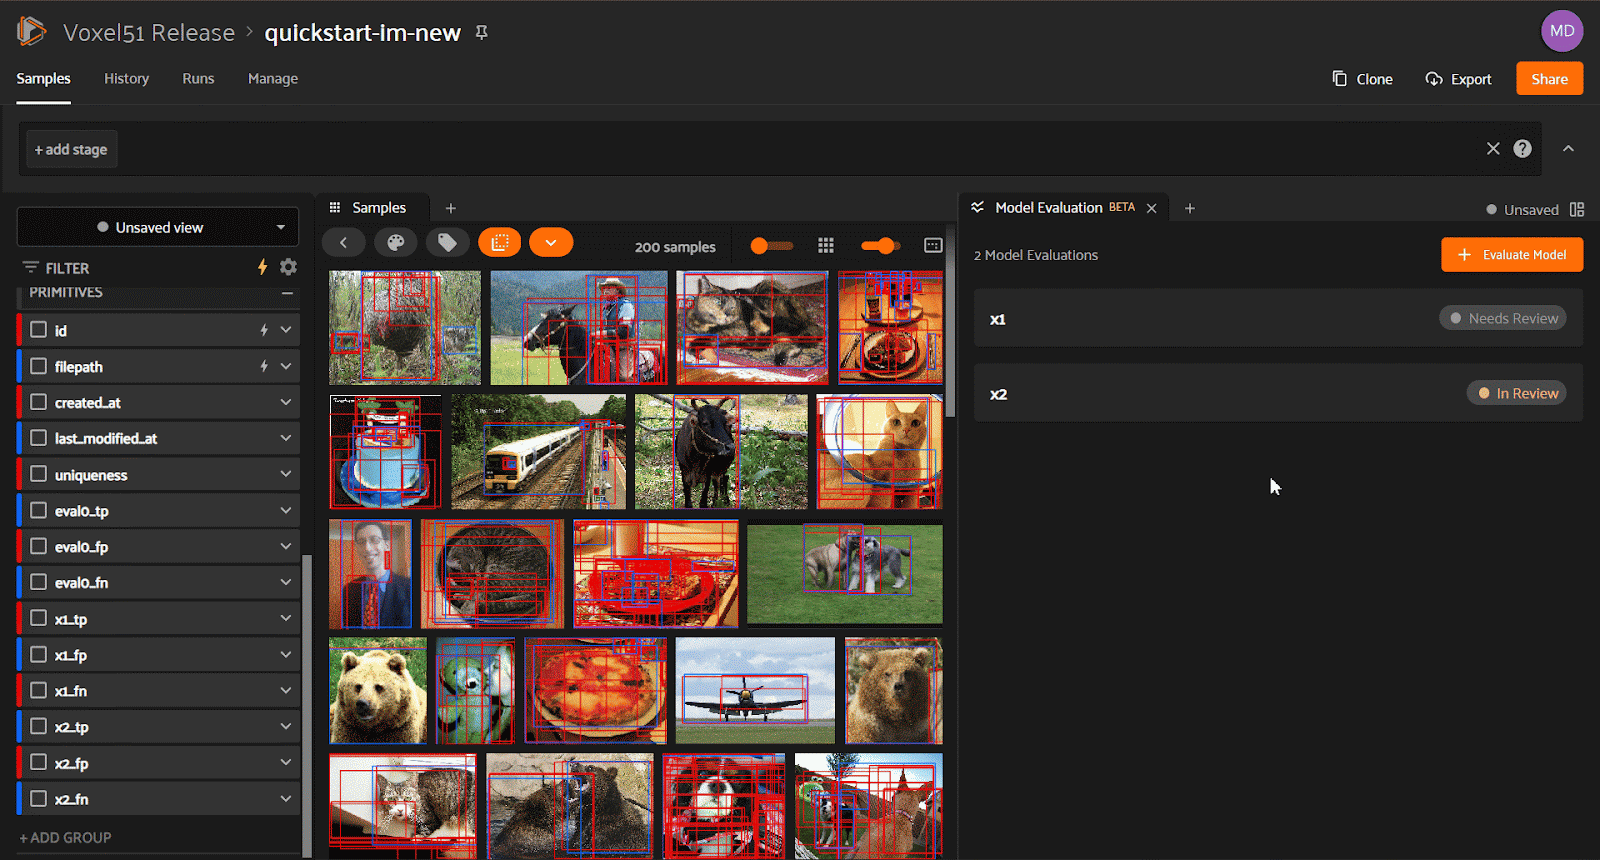Expand the id field filter

click(x=286, y=330)
